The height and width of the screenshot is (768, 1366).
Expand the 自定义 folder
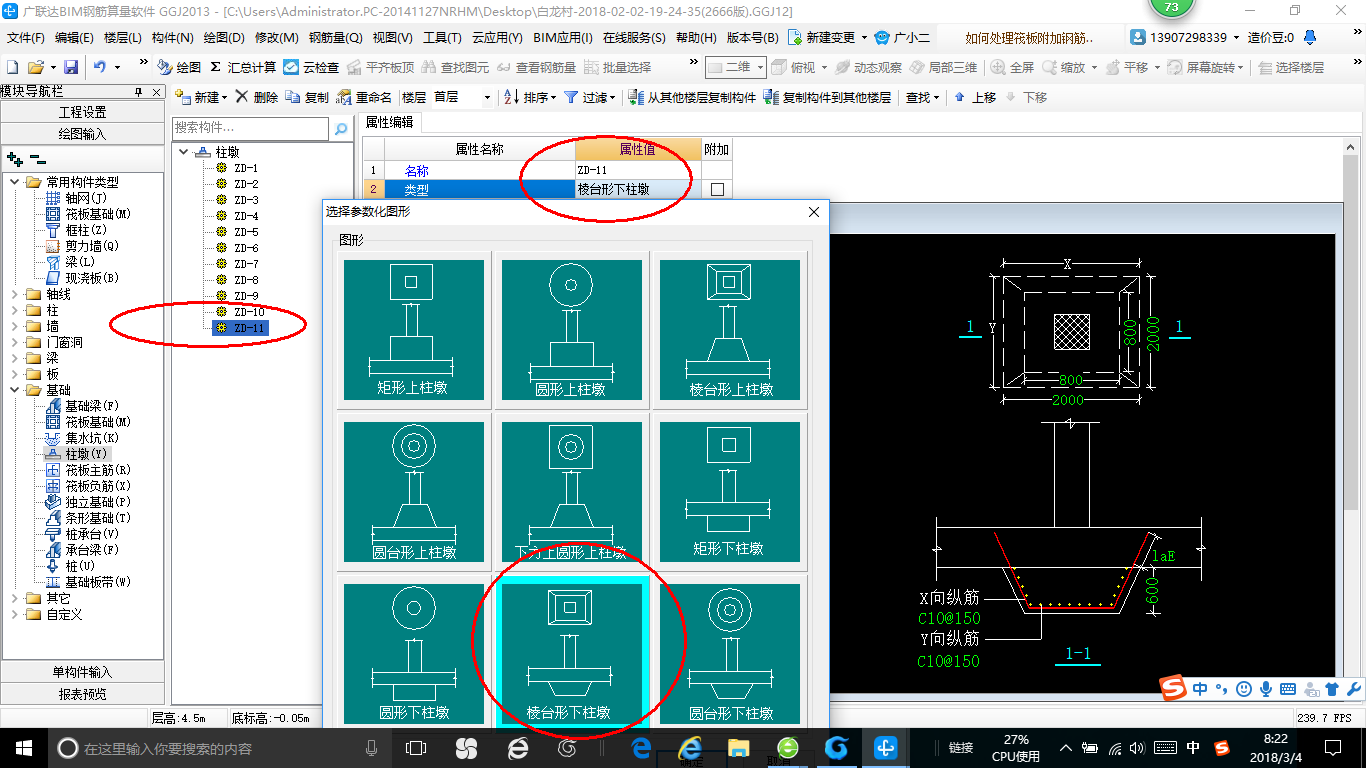click(x=15, y=614)
